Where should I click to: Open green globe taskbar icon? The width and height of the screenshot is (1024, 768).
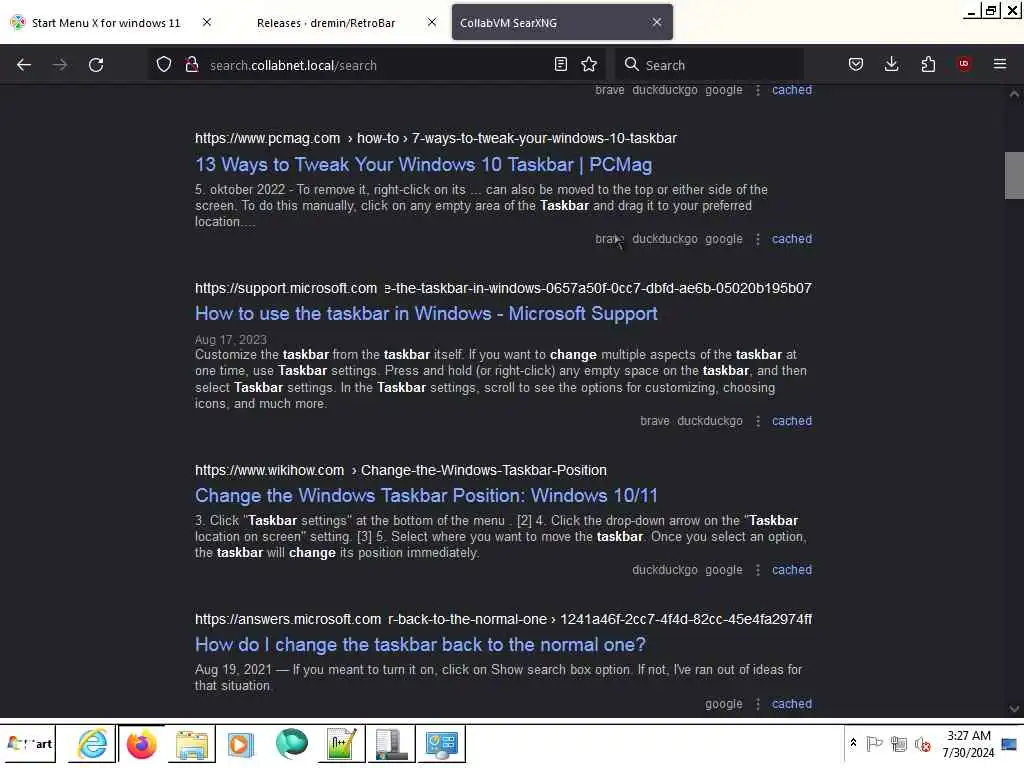[x=291, y=744]
